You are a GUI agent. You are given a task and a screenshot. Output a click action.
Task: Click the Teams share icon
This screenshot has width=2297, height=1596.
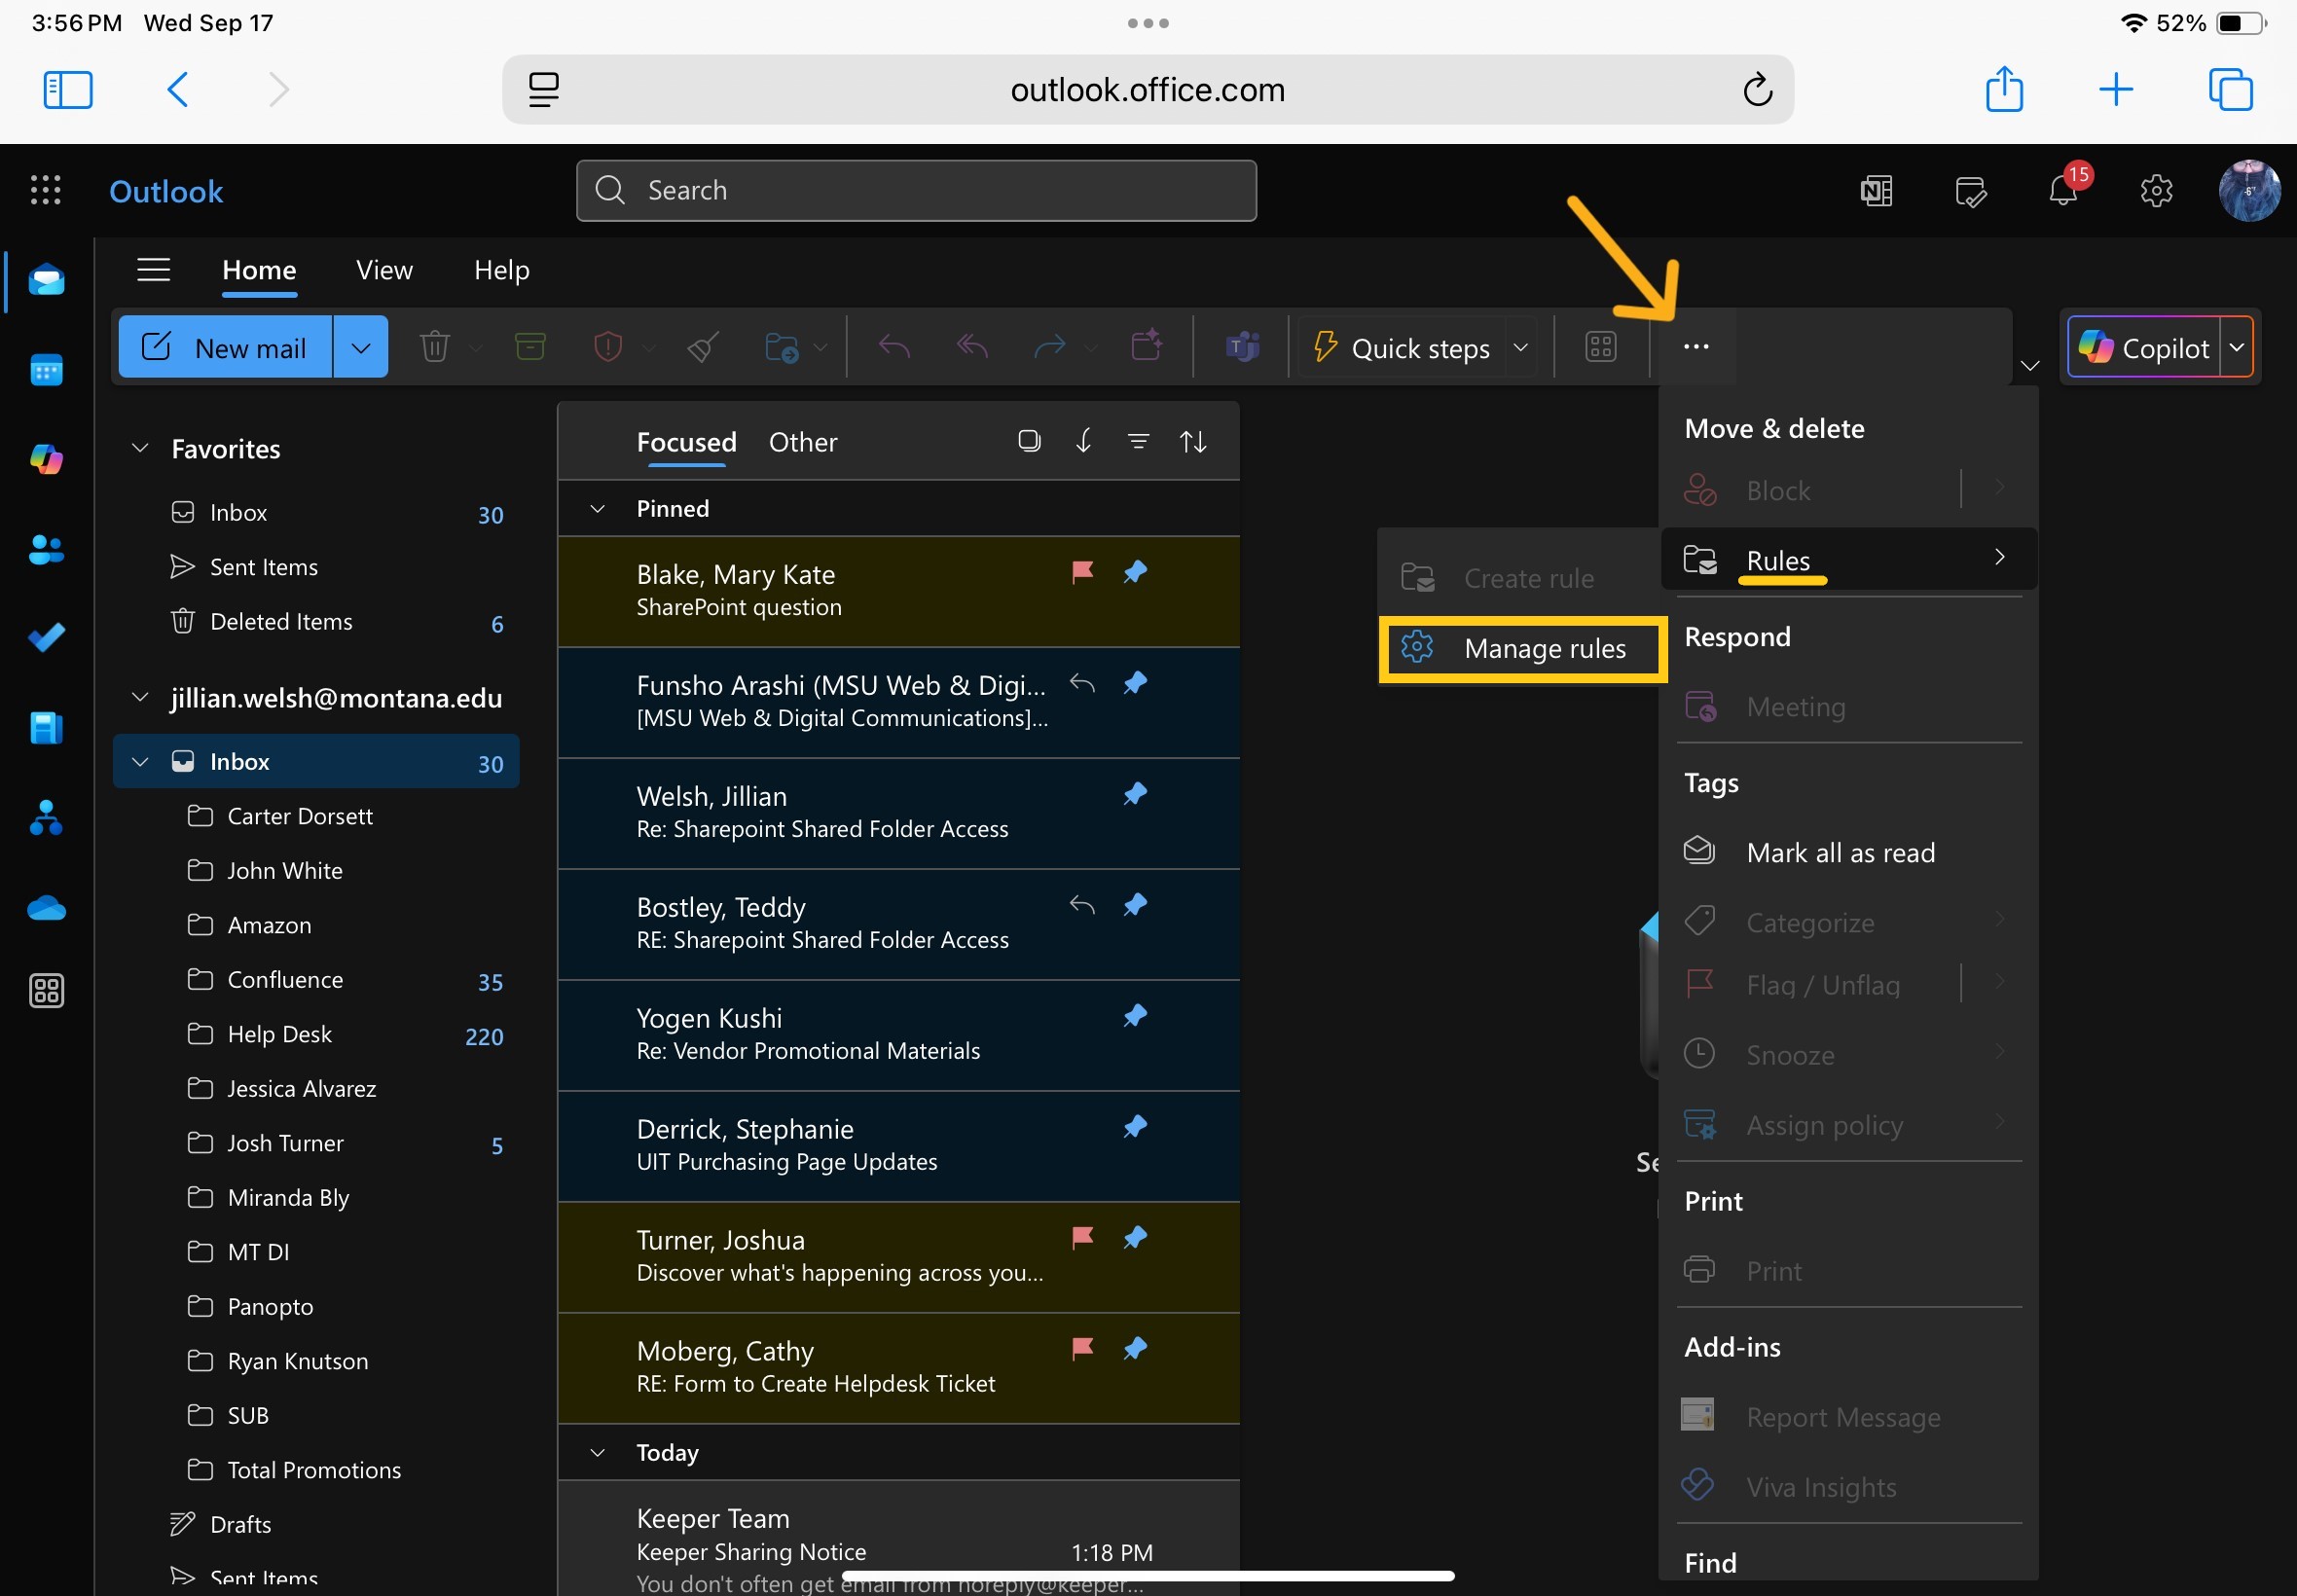pyautogui.click(x=1241, y=347)
